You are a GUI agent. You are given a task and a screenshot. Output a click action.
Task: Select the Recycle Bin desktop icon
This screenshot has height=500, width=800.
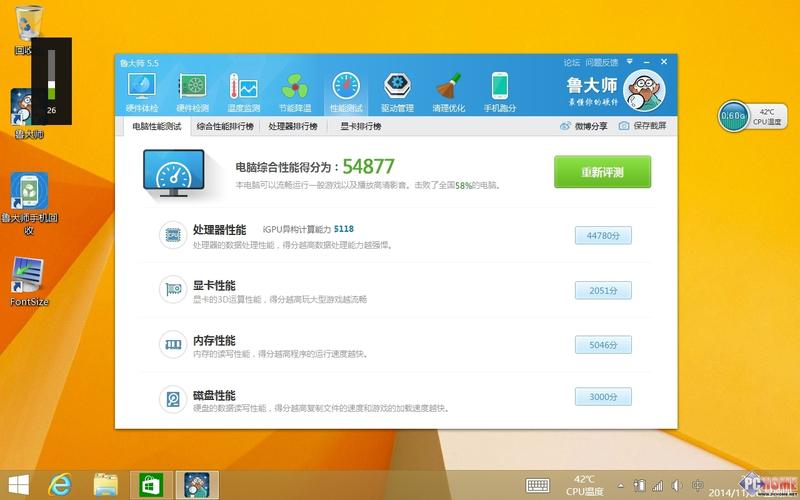pyautogui.click(x=28, y=30)
